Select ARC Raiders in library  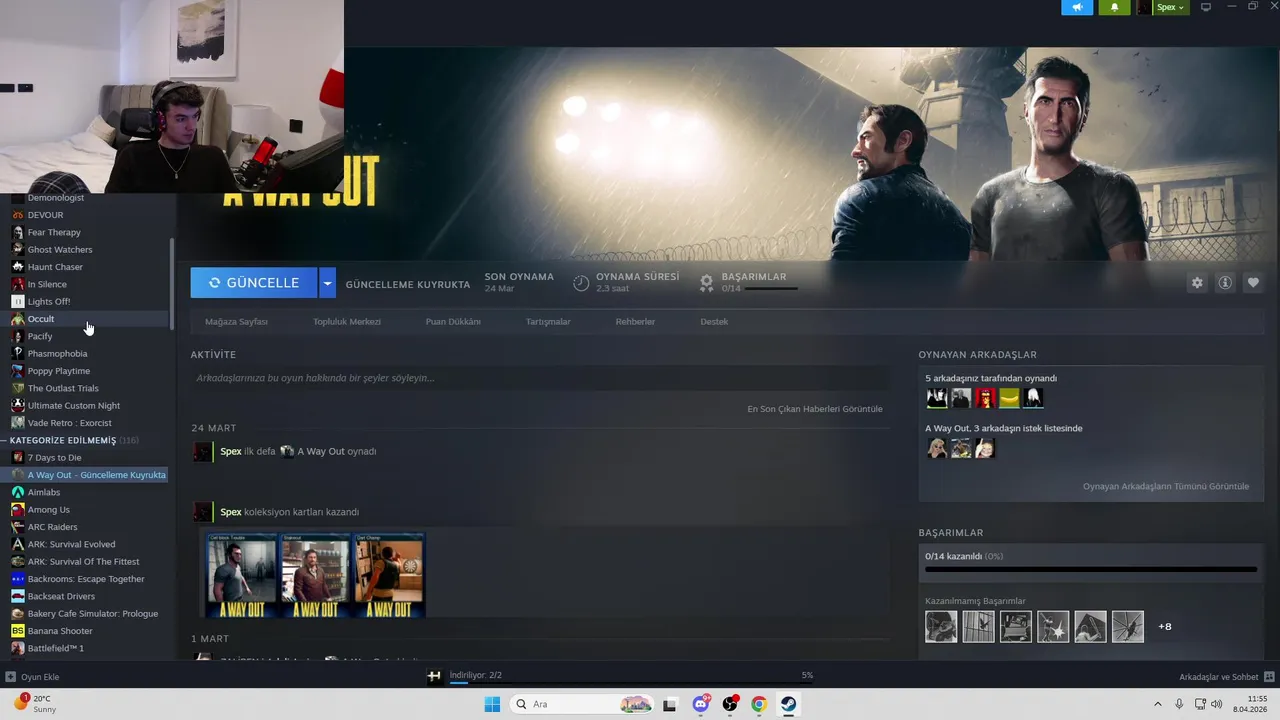click(x=52, y=527)
